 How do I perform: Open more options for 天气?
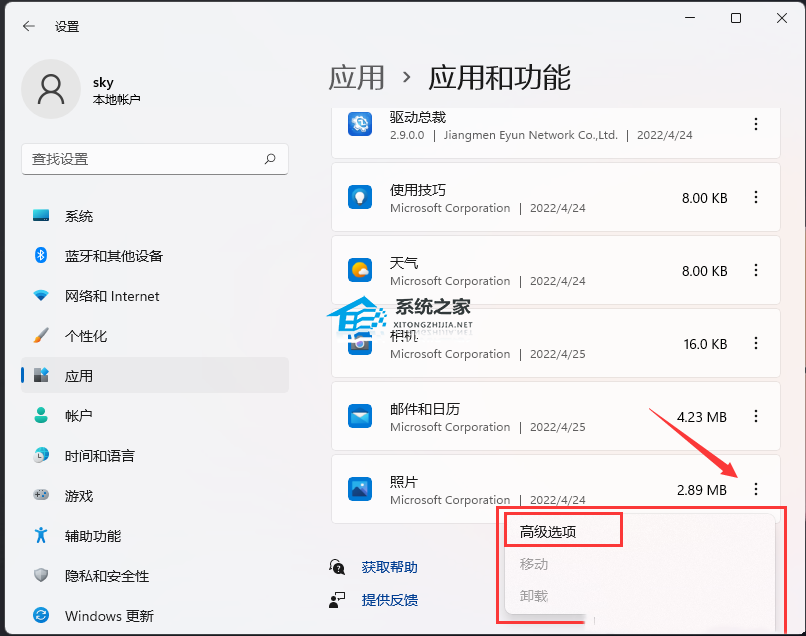click(x=756, y=270)
